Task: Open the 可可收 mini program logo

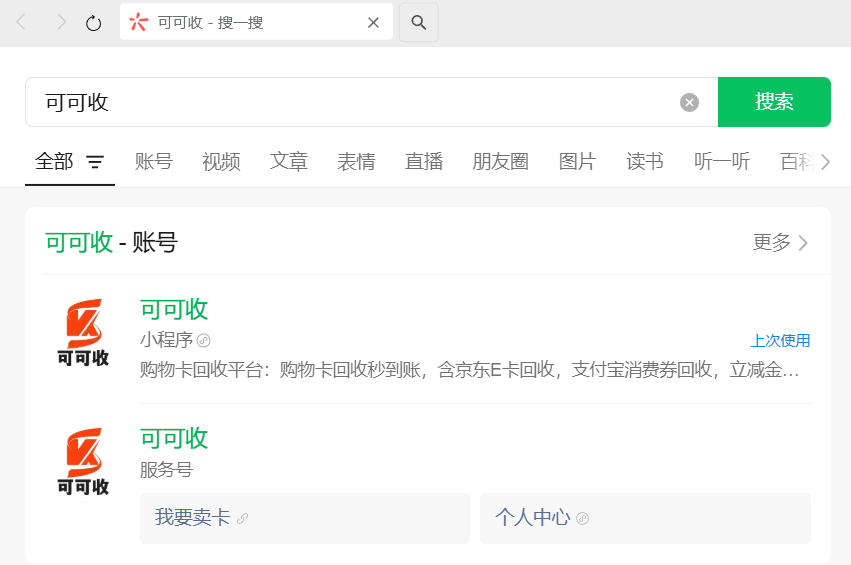Action: coord(83,333)
